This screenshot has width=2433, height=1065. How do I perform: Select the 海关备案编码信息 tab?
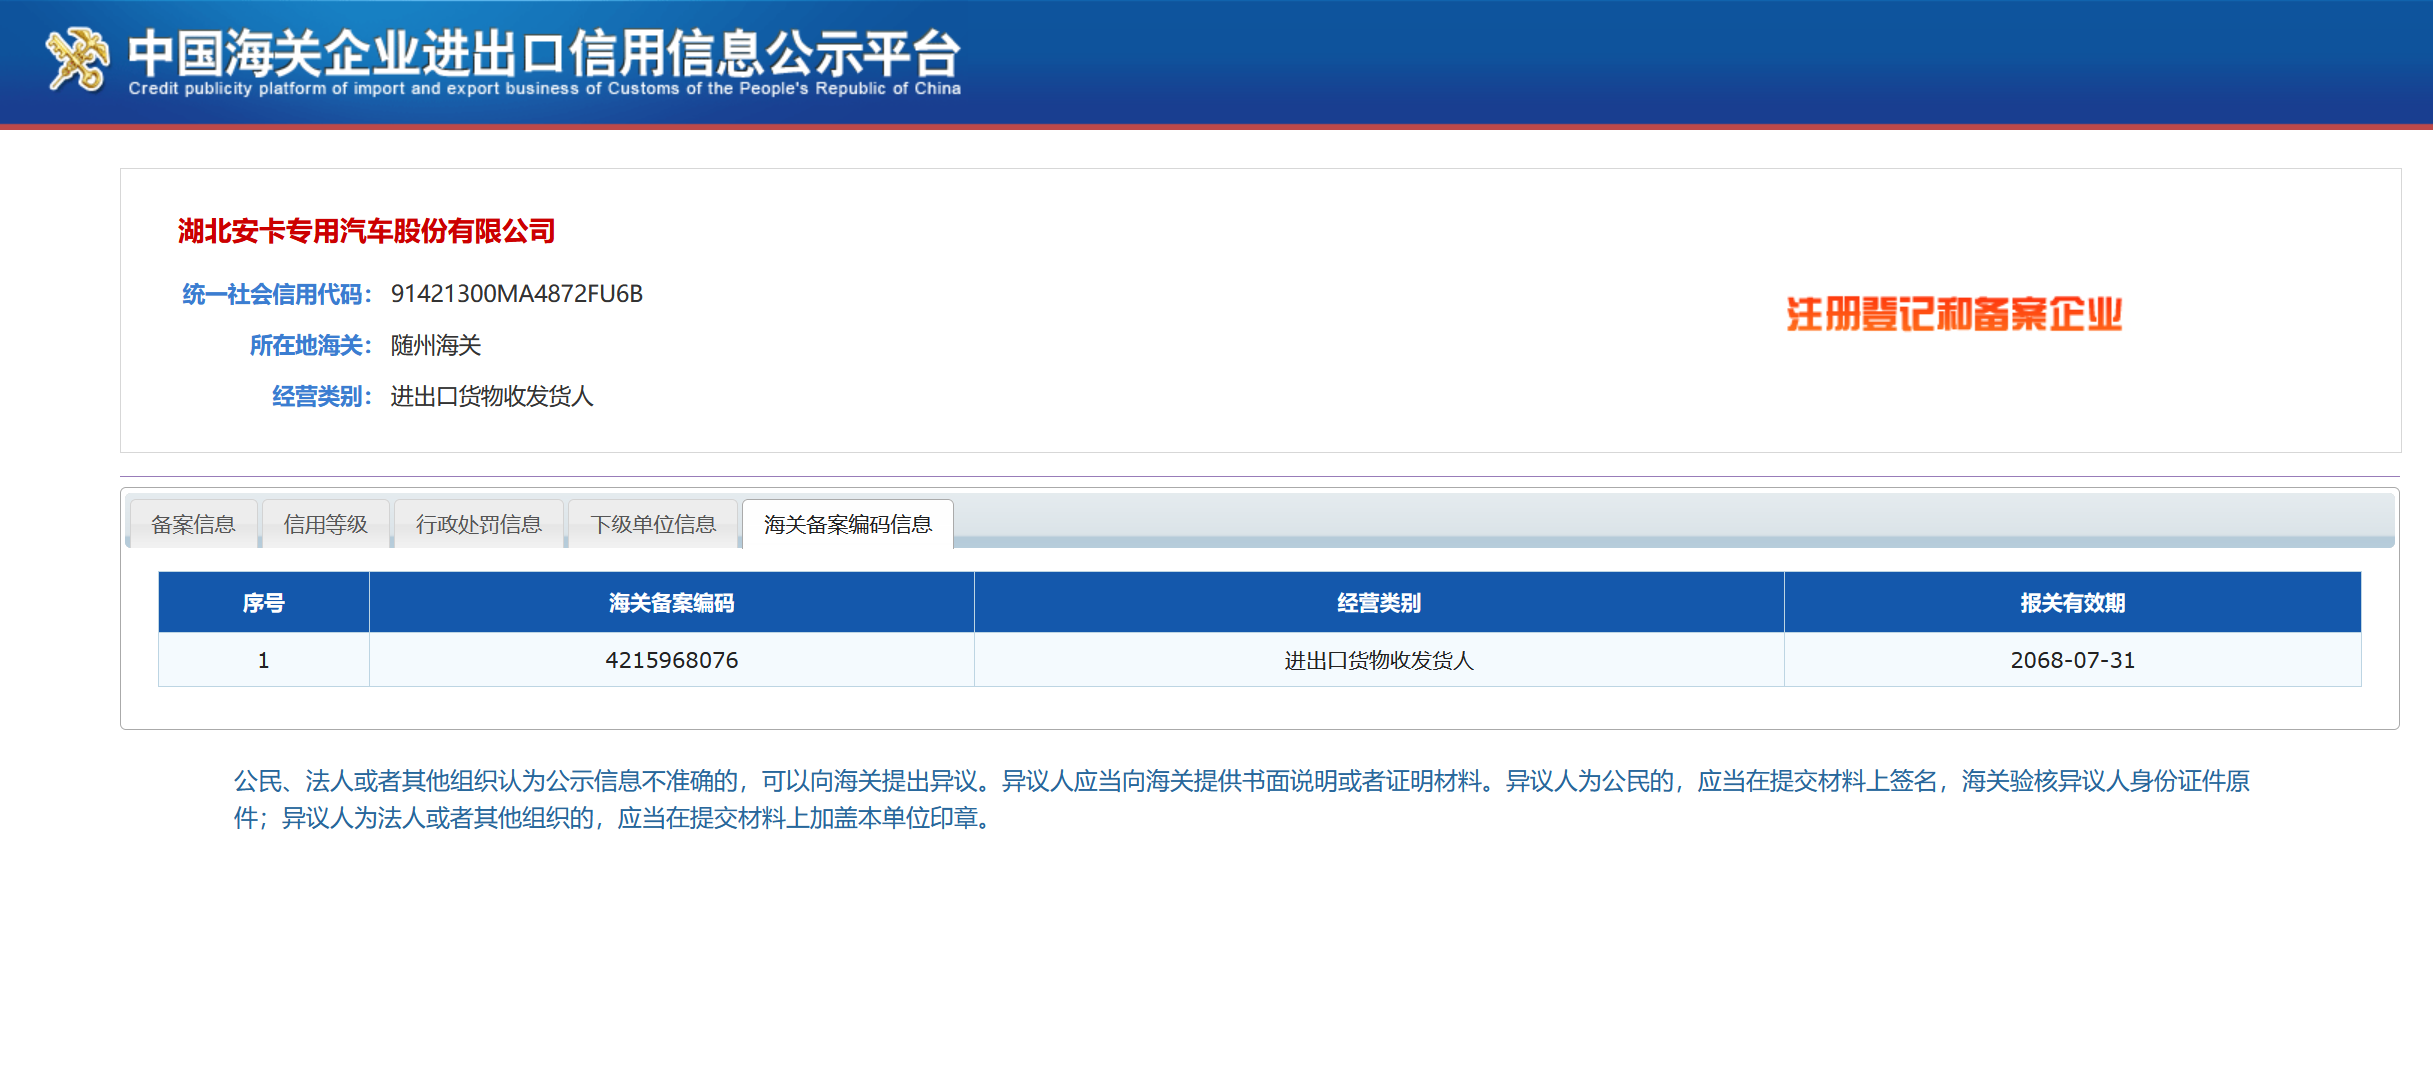[848, 524]
